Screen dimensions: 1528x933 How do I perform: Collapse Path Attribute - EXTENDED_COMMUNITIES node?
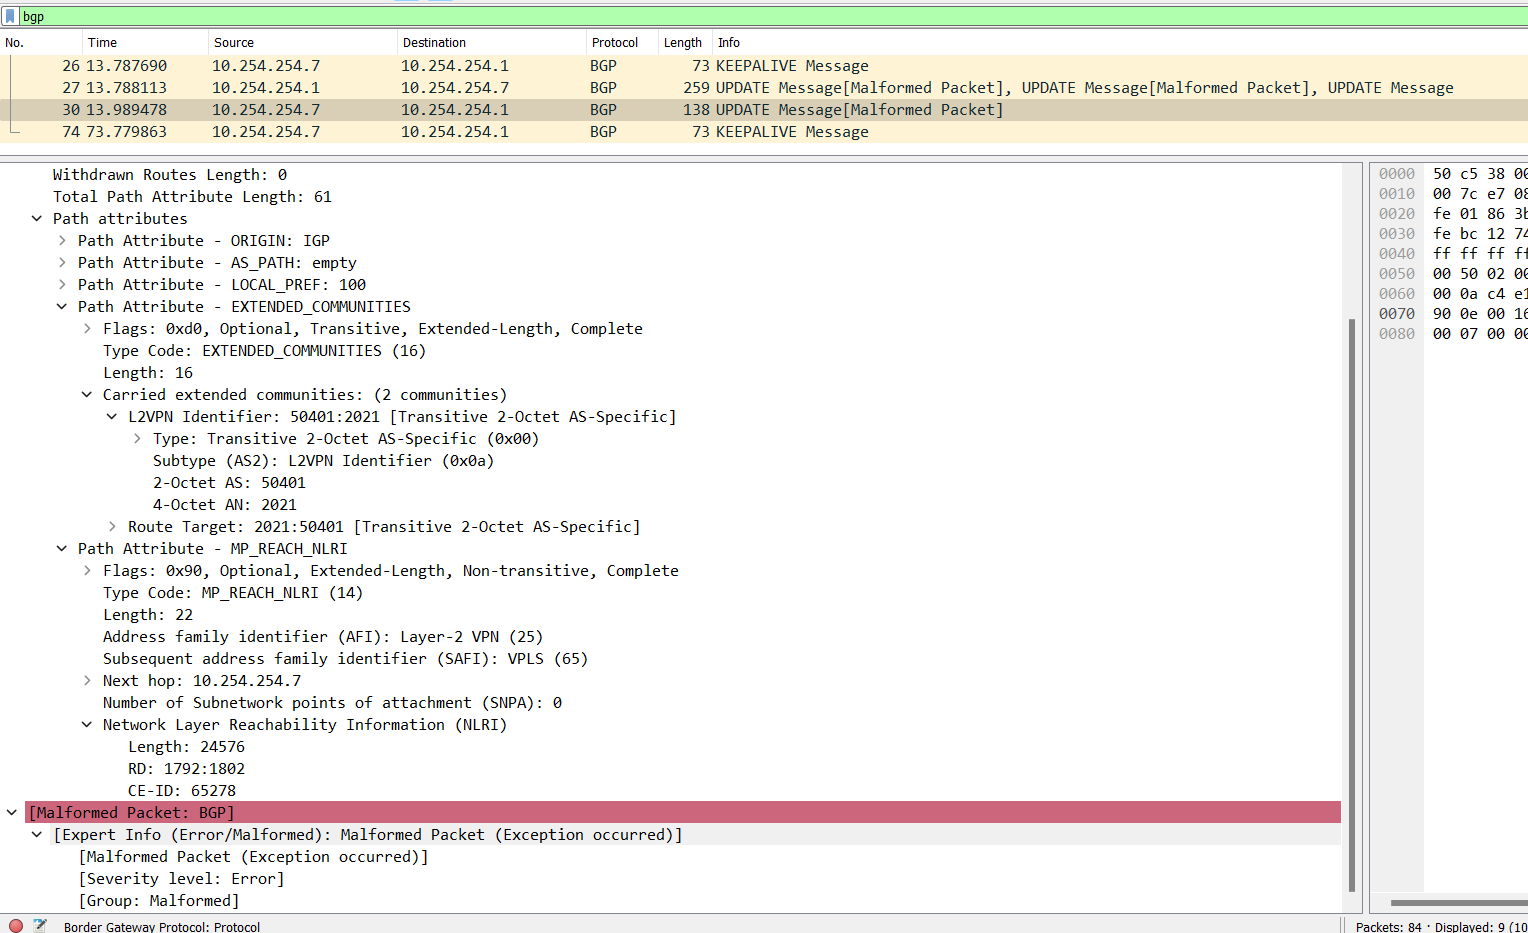click(x=62, y=307)
